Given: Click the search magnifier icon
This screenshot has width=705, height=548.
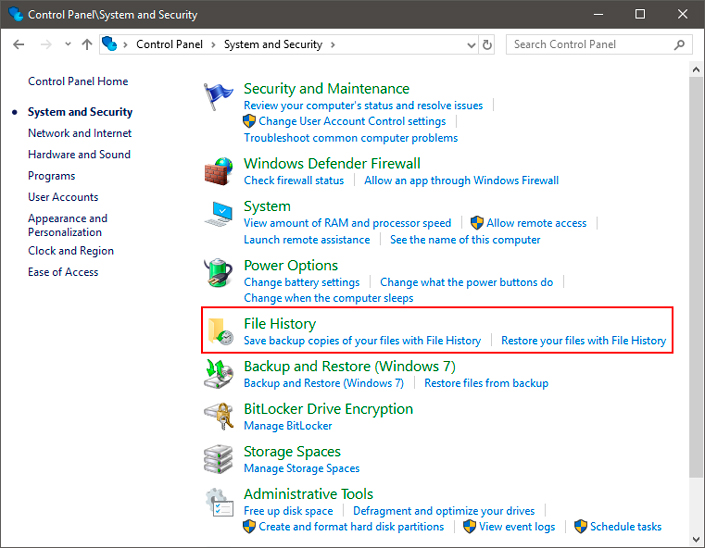Looking at the screenshot, I should point(679,45).
